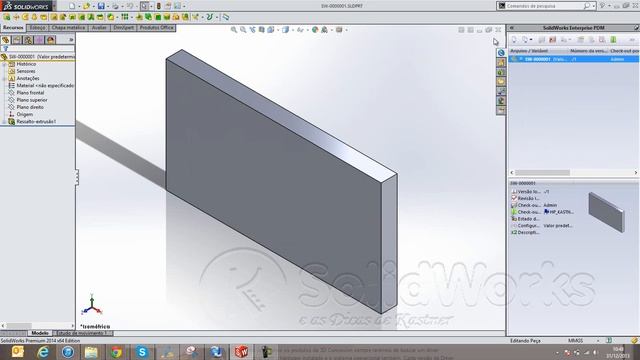This screenshot has height=360, width=640.
Task: Click the Zoom to Area magnifier
Action: point(243,30)
